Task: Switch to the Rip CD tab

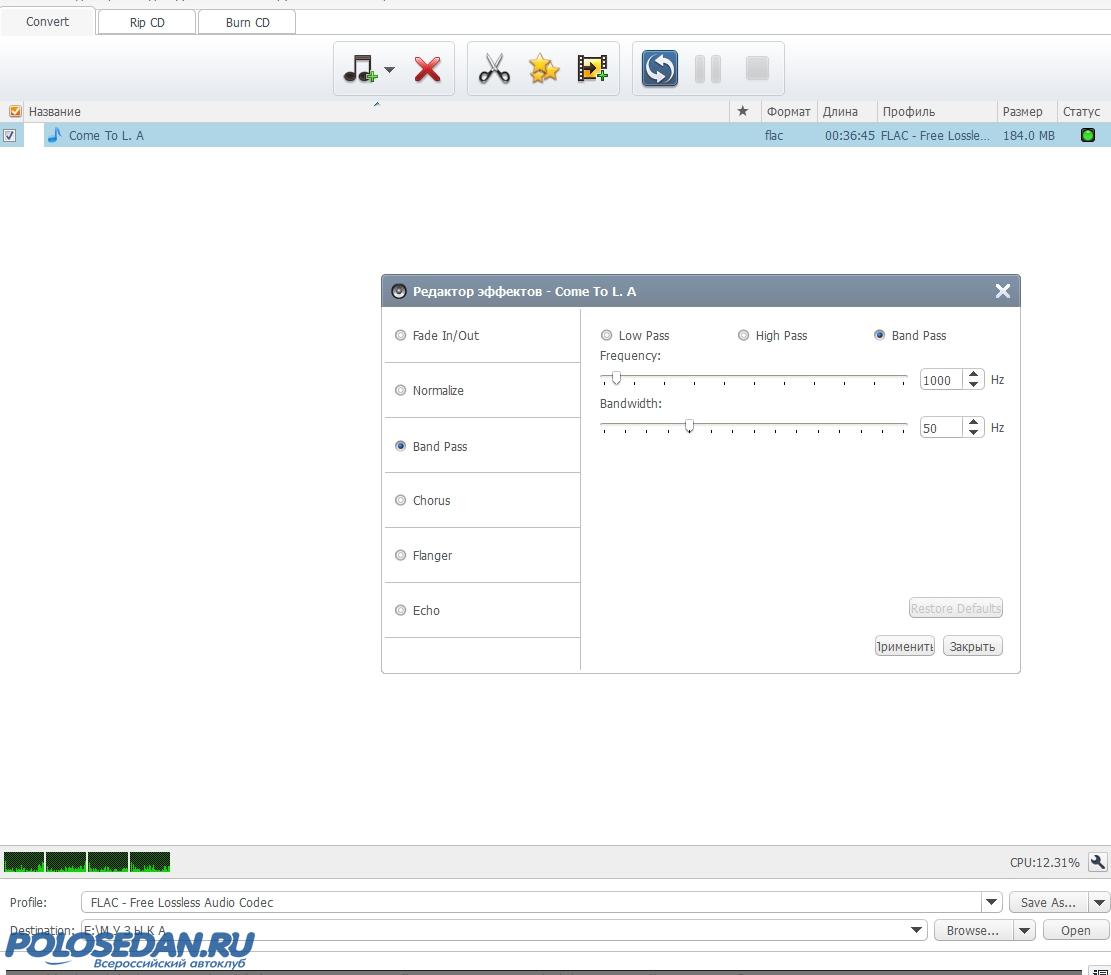Action: point(147,22)
